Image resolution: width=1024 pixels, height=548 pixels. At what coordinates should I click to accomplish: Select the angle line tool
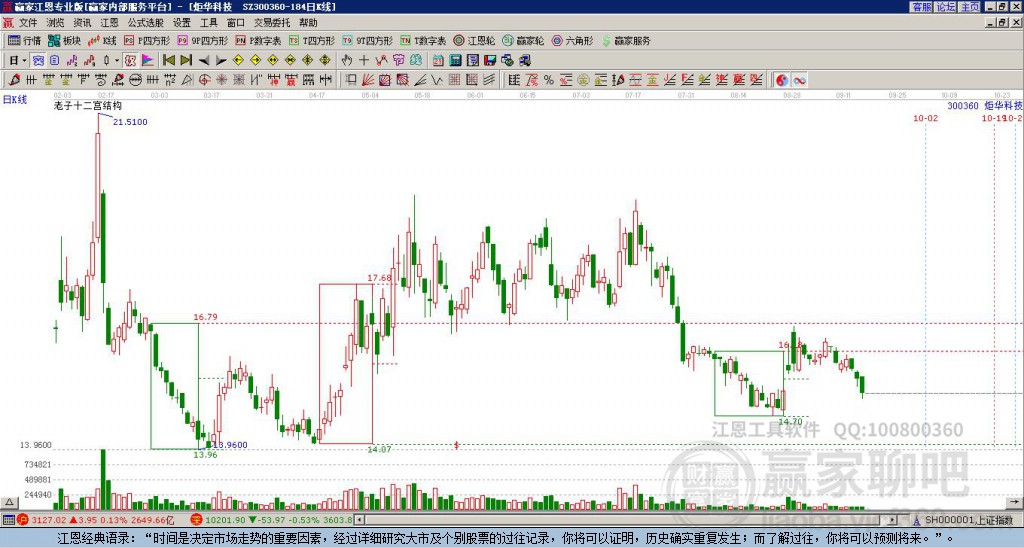pos(419,80)
